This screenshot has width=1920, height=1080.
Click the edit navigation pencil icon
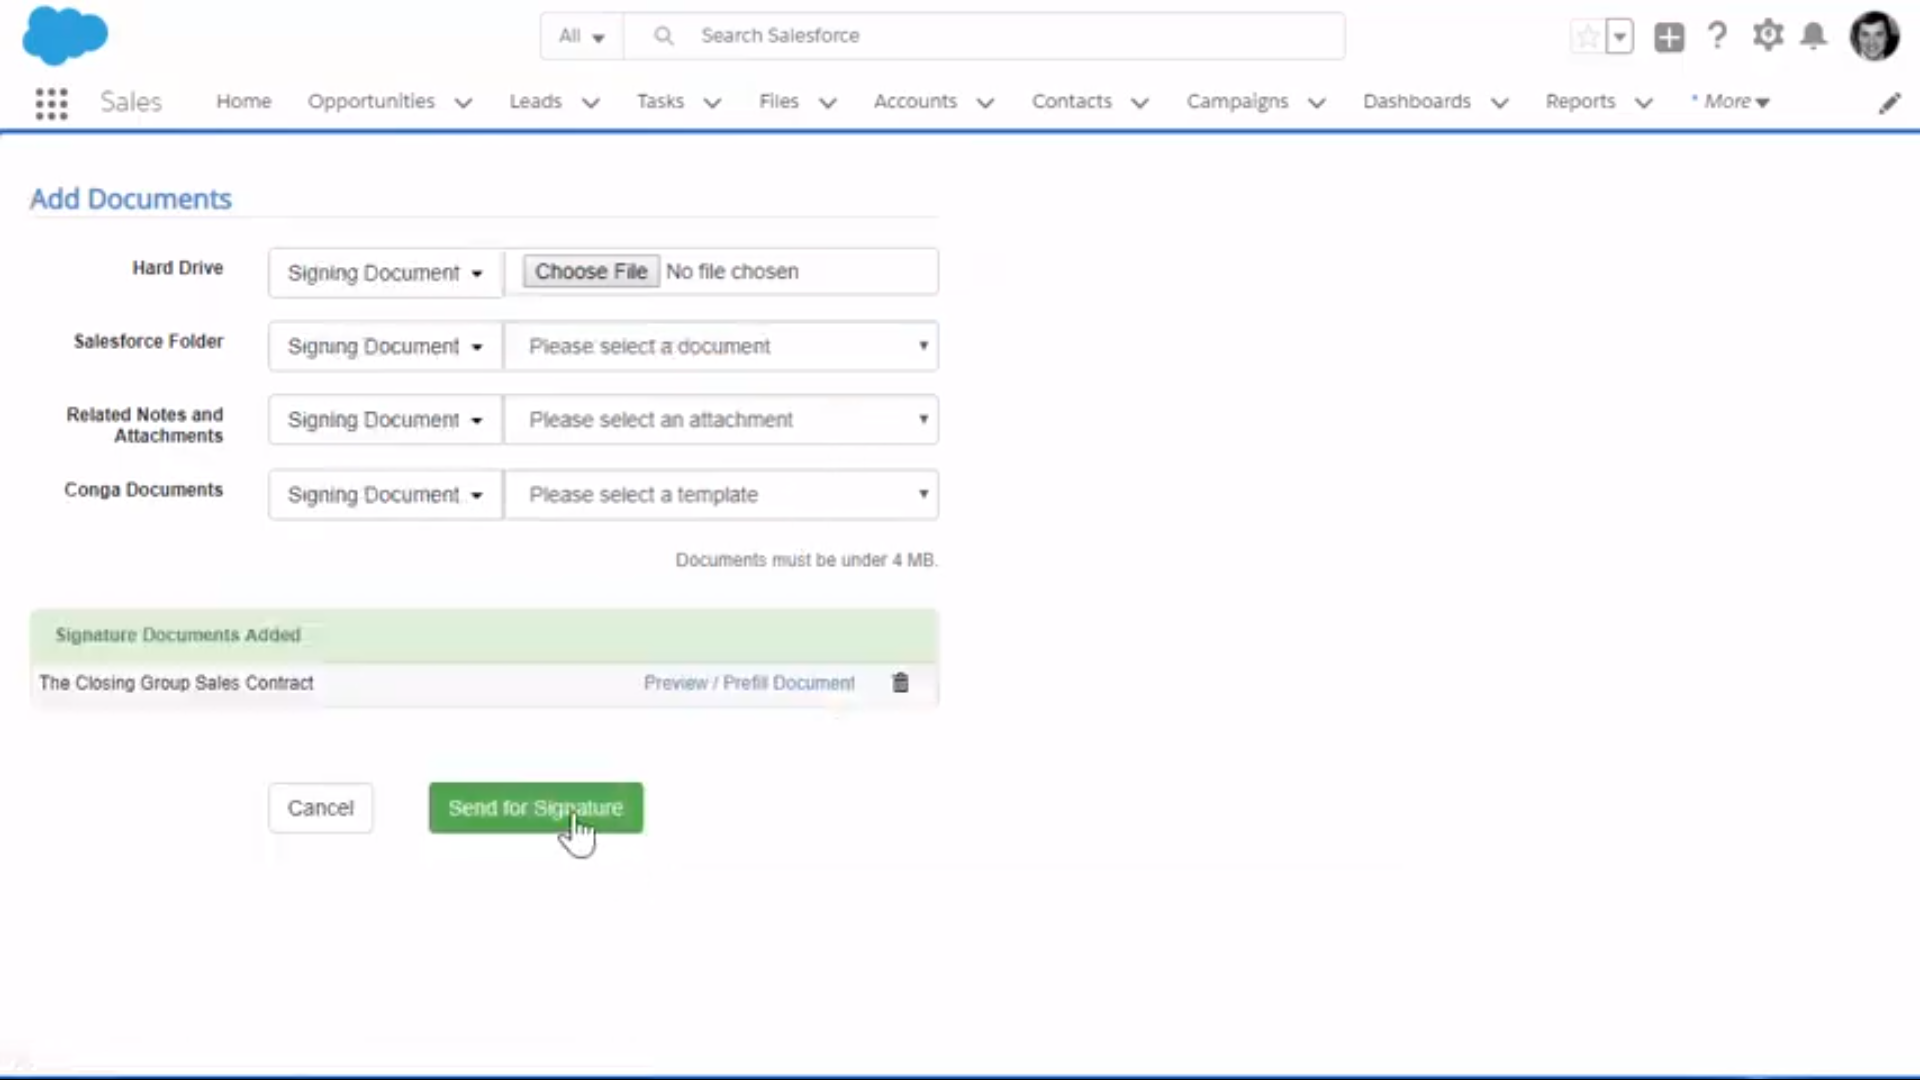(1889, 103)
